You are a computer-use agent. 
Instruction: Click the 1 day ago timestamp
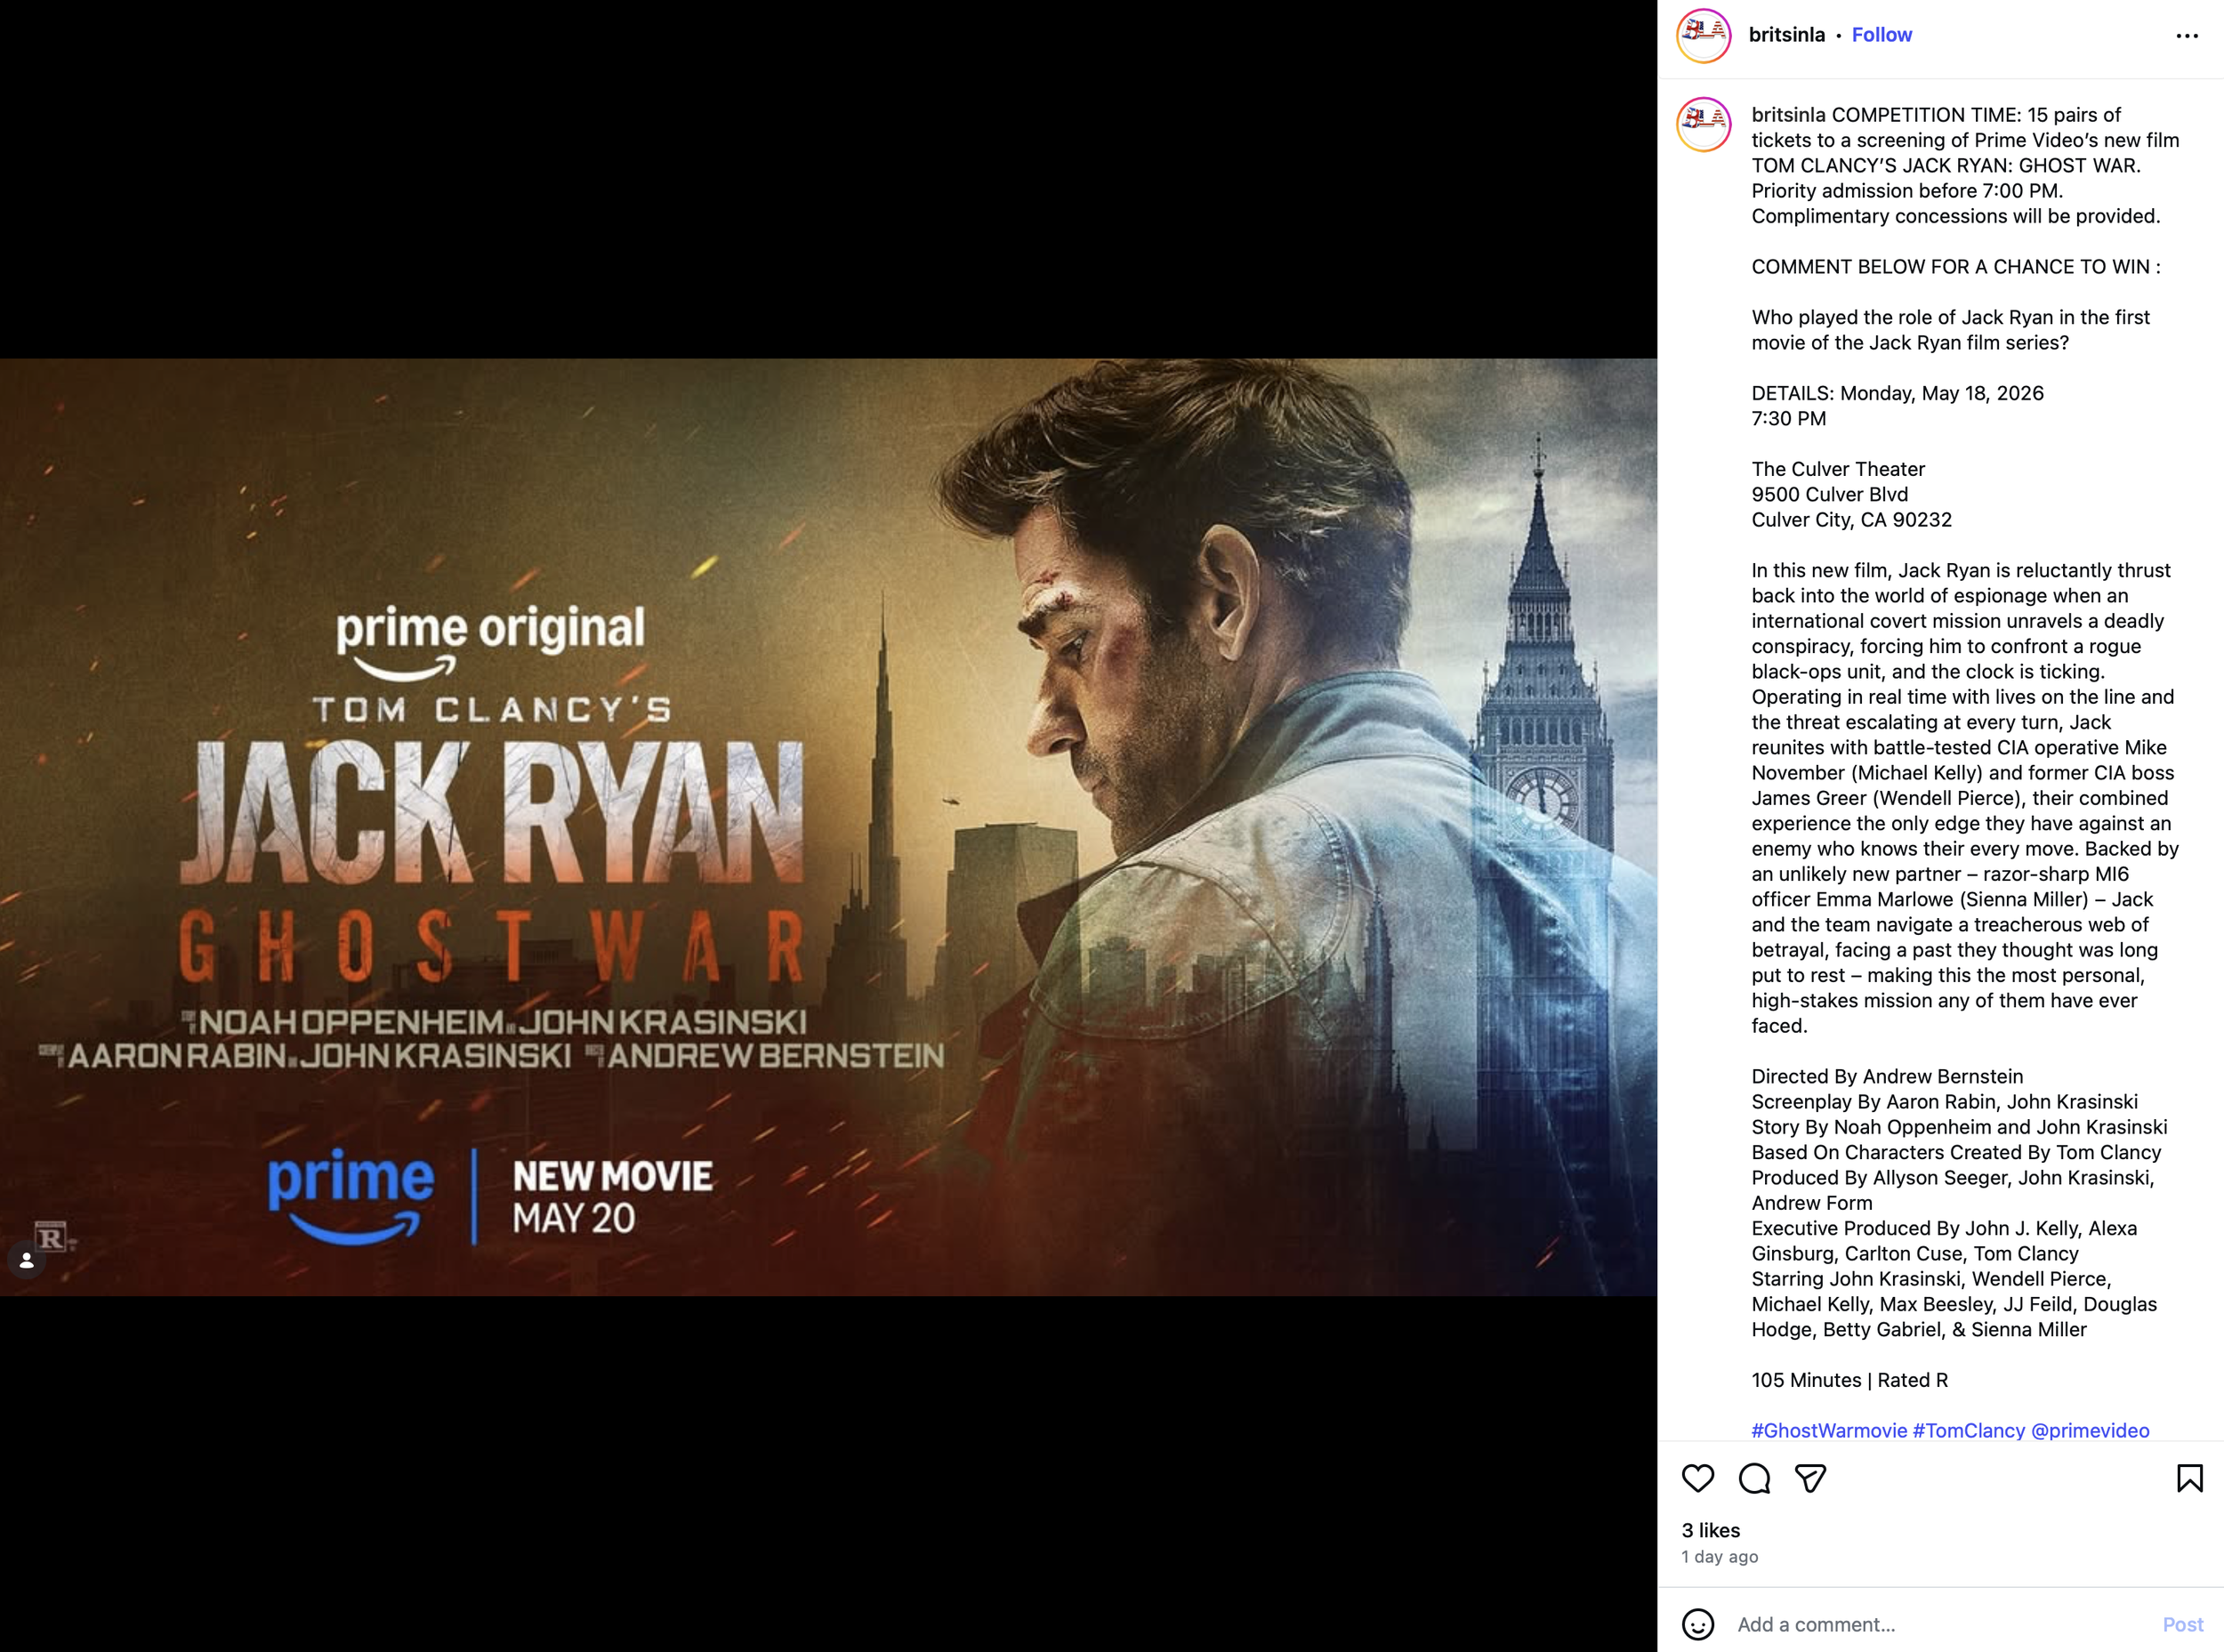tap(1719, 1556)
